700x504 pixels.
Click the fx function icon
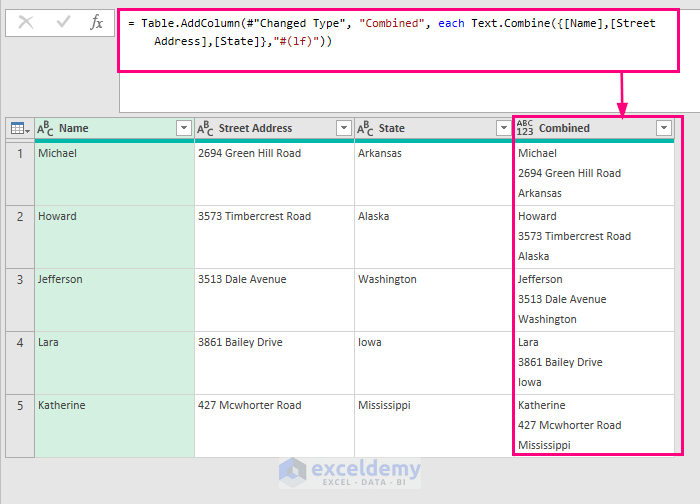96,22
